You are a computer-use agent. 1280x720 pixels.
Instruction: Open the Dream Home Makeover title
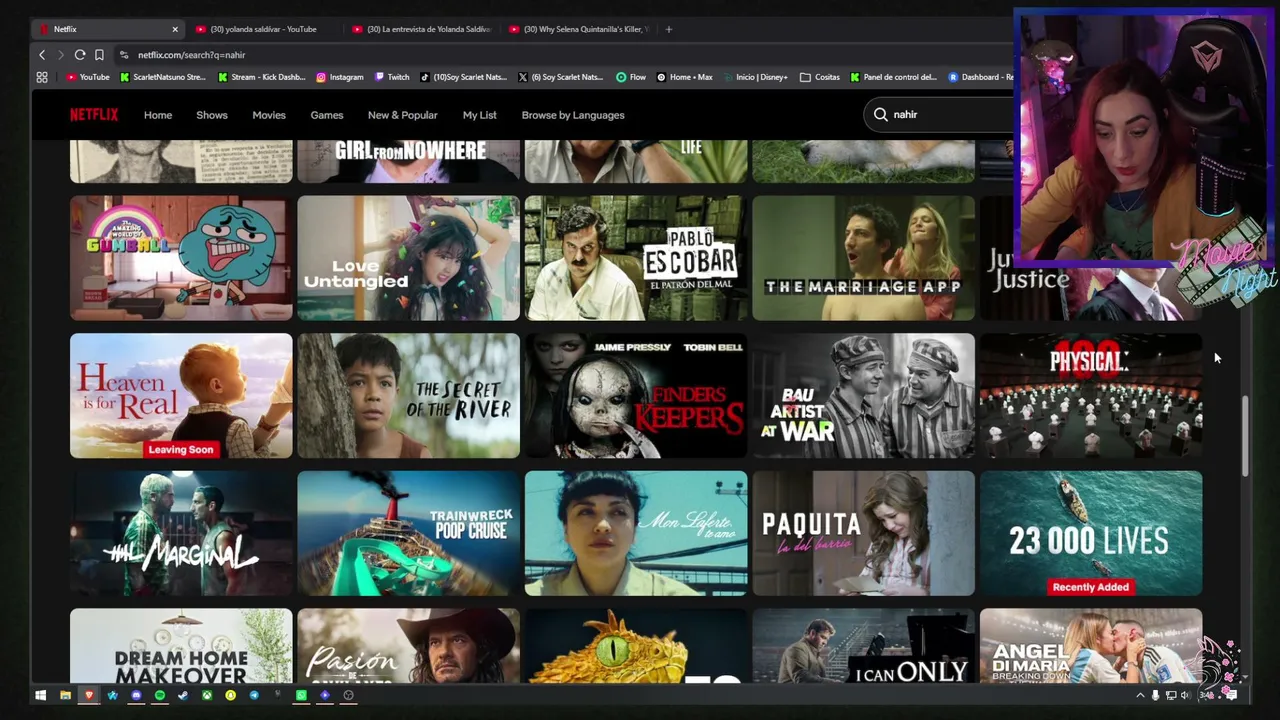tap(181, 646)
